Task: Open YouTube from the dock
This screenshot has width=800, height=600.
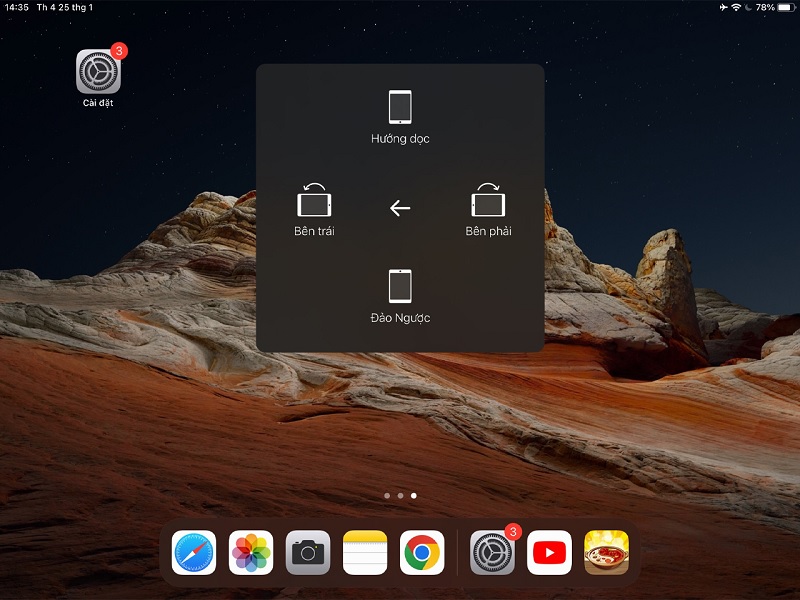Action: [547, 551]
